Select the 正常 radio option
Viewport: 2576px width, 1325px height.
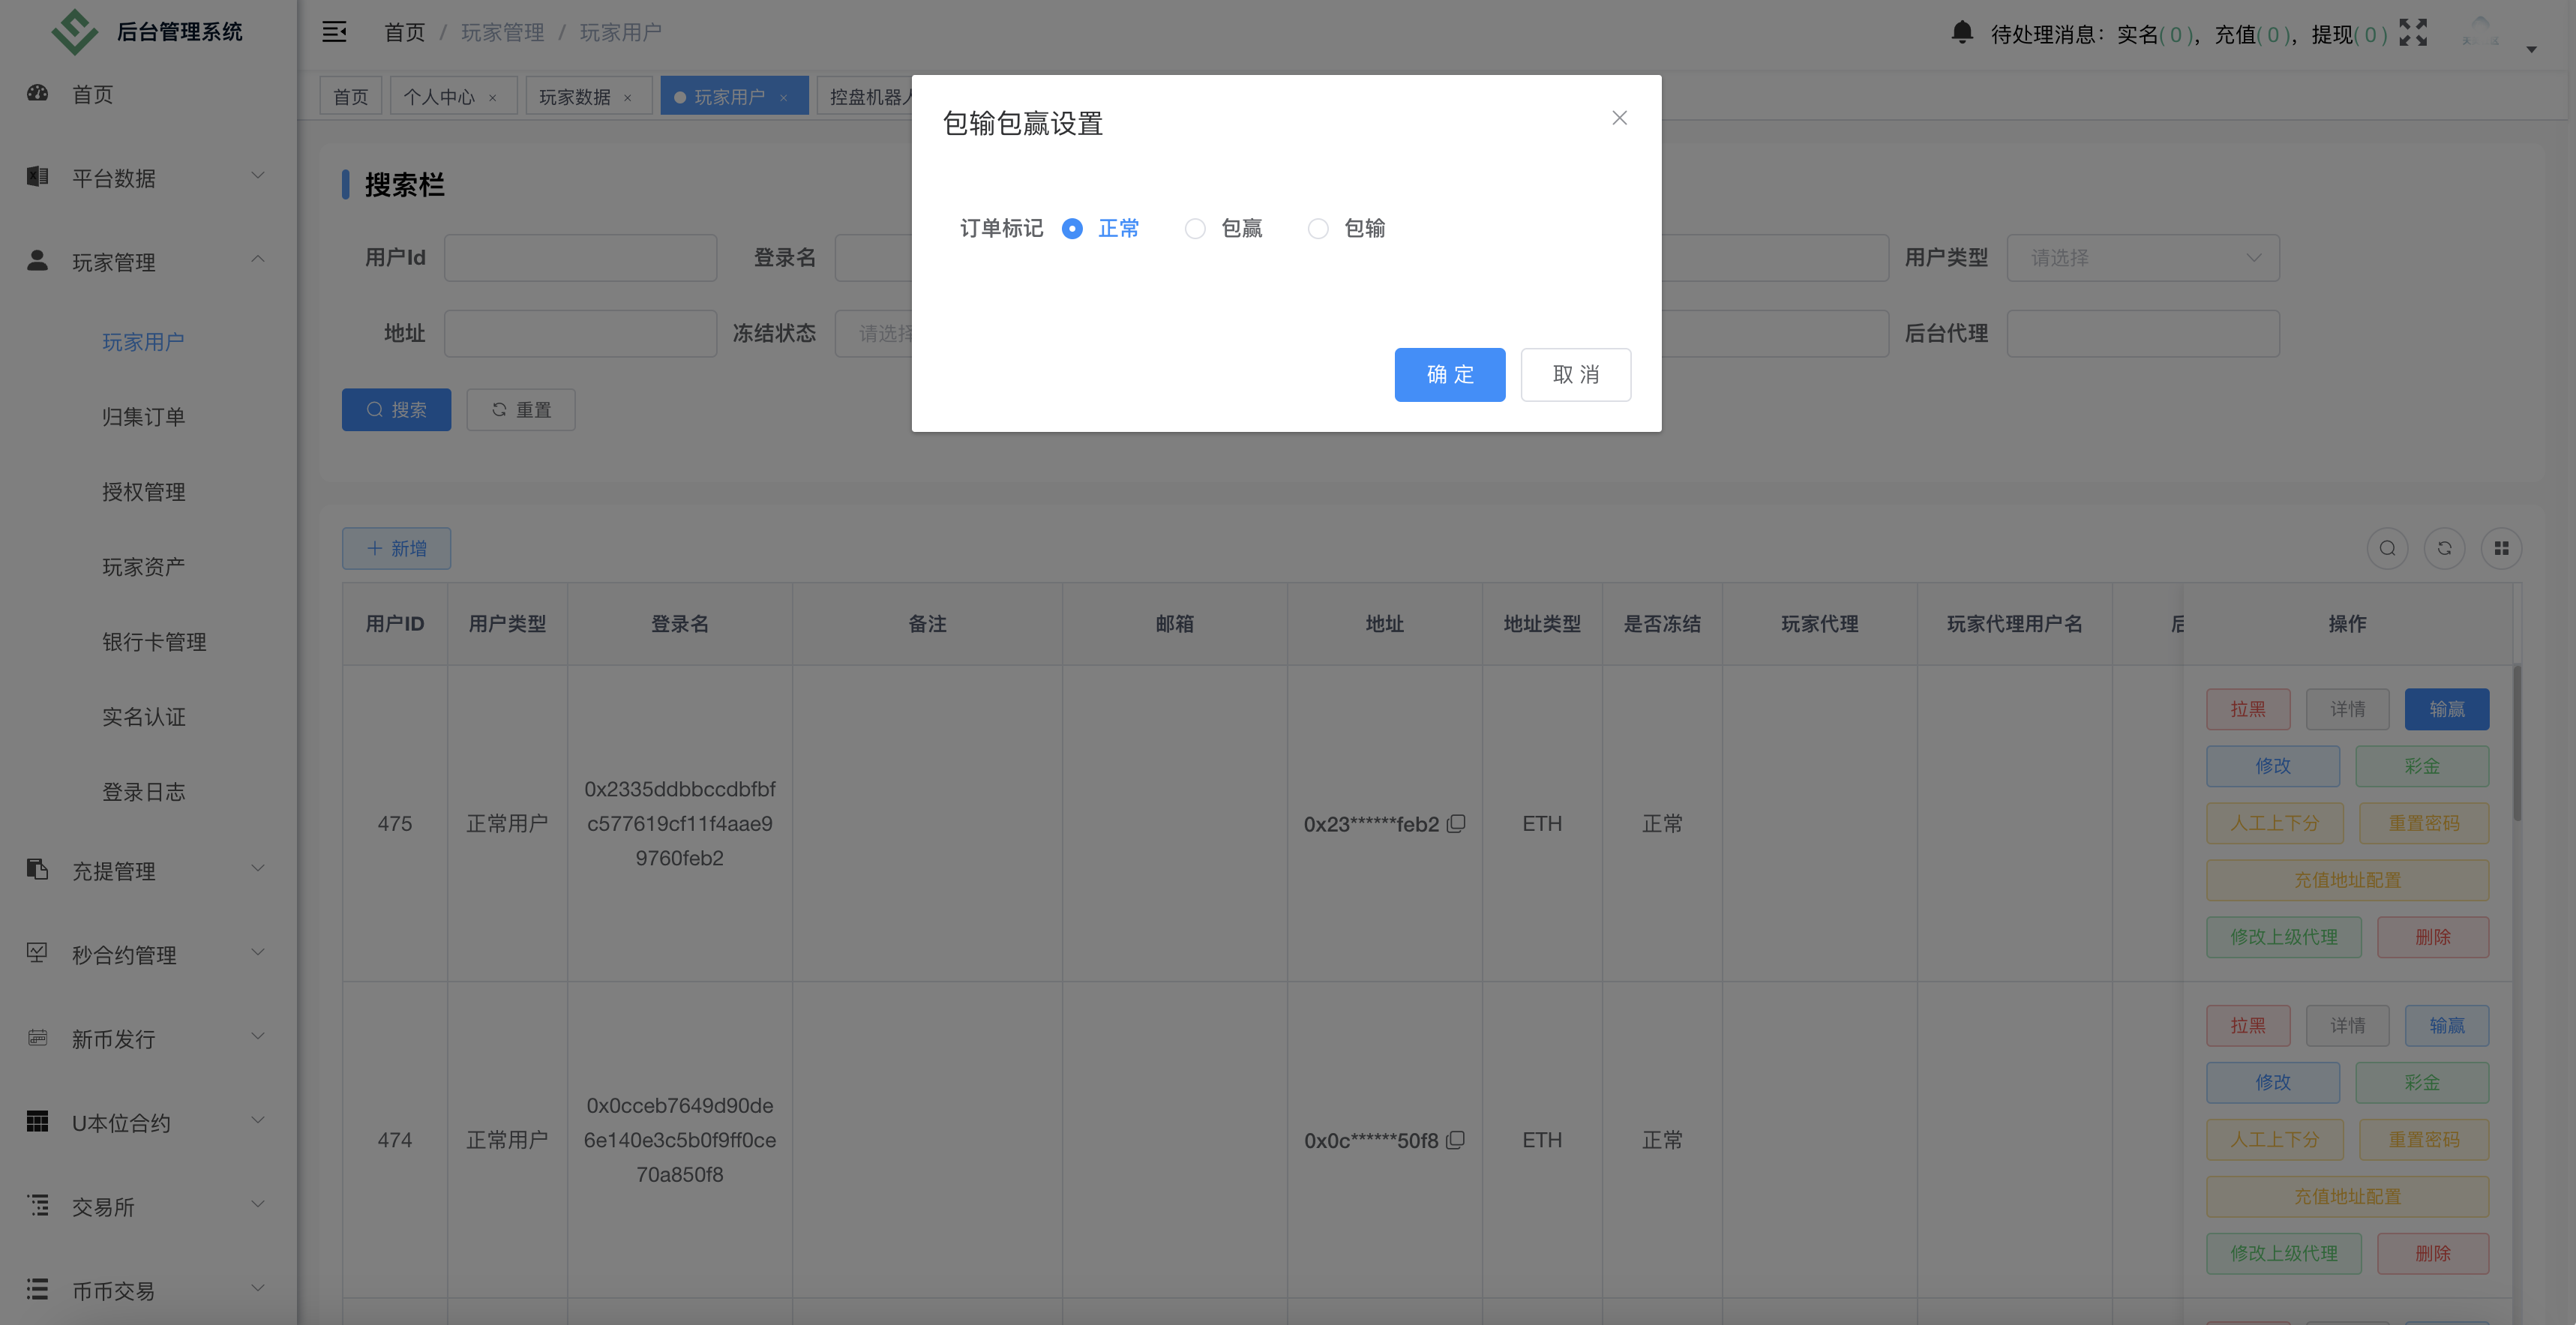1072,228
